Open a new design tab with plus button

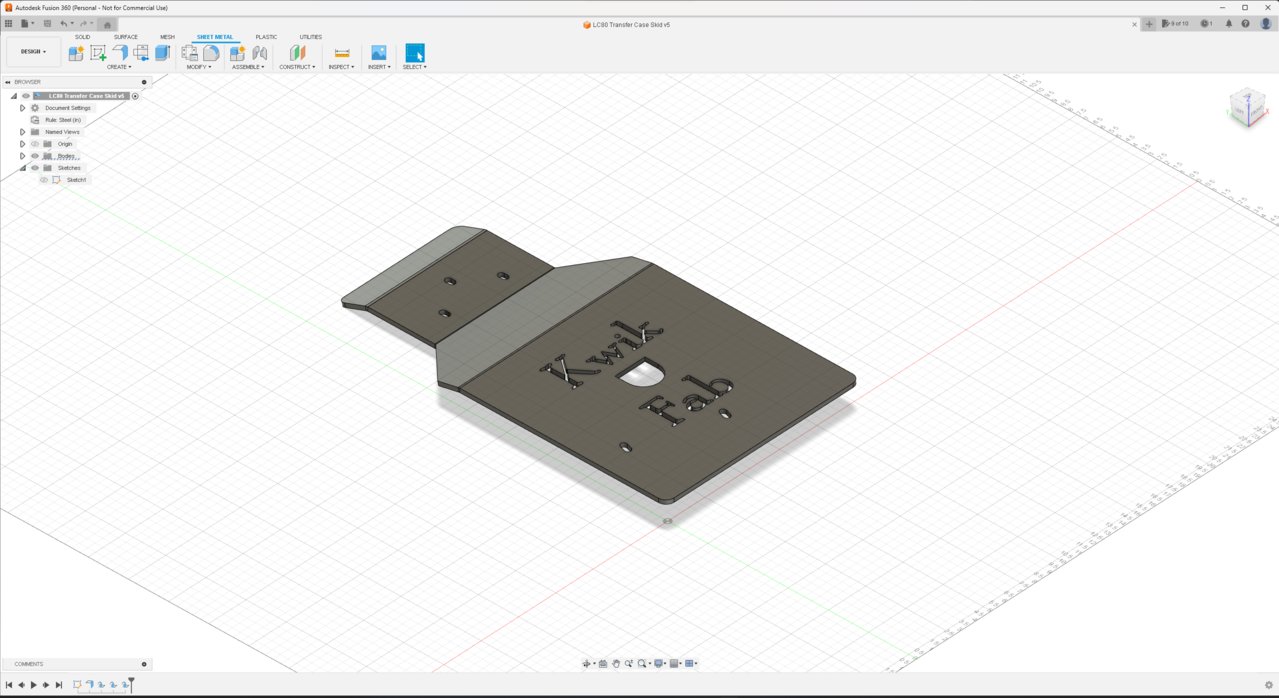tap(1149, 24)
